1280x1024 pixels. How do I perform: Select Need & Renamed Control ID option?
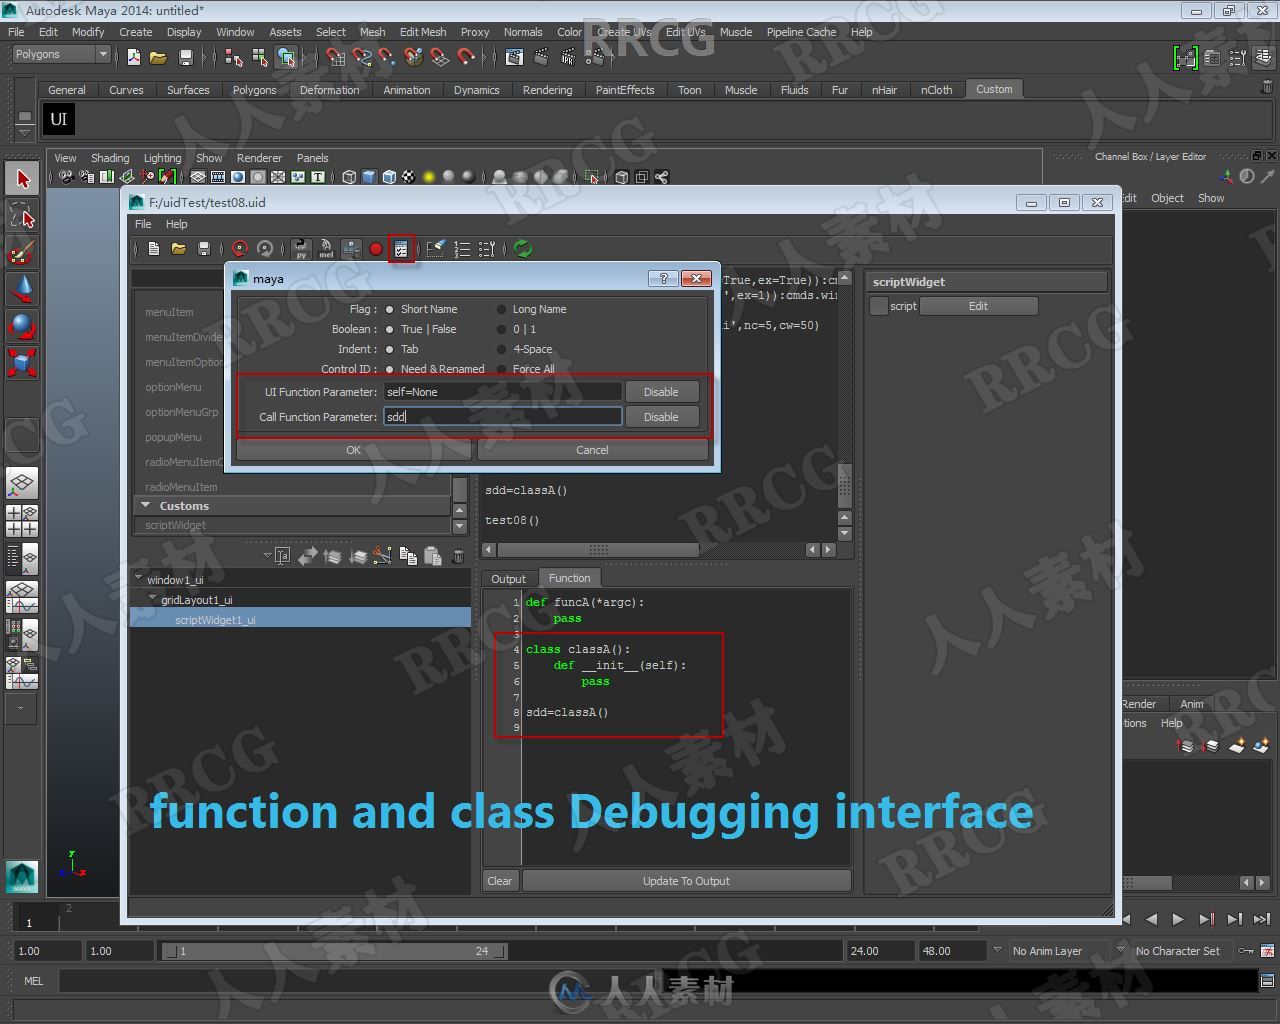(x=390, y=369)
